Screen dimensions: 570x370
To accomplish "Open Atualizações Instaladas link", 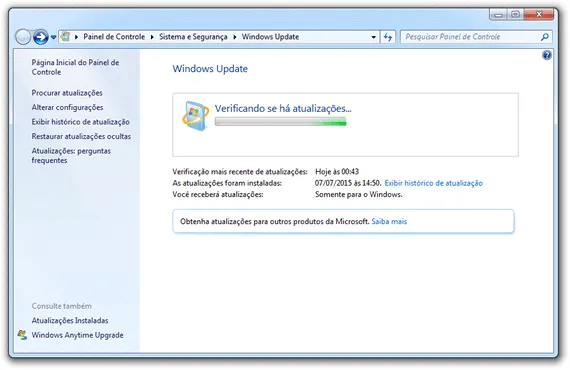I will click(70, 321).
